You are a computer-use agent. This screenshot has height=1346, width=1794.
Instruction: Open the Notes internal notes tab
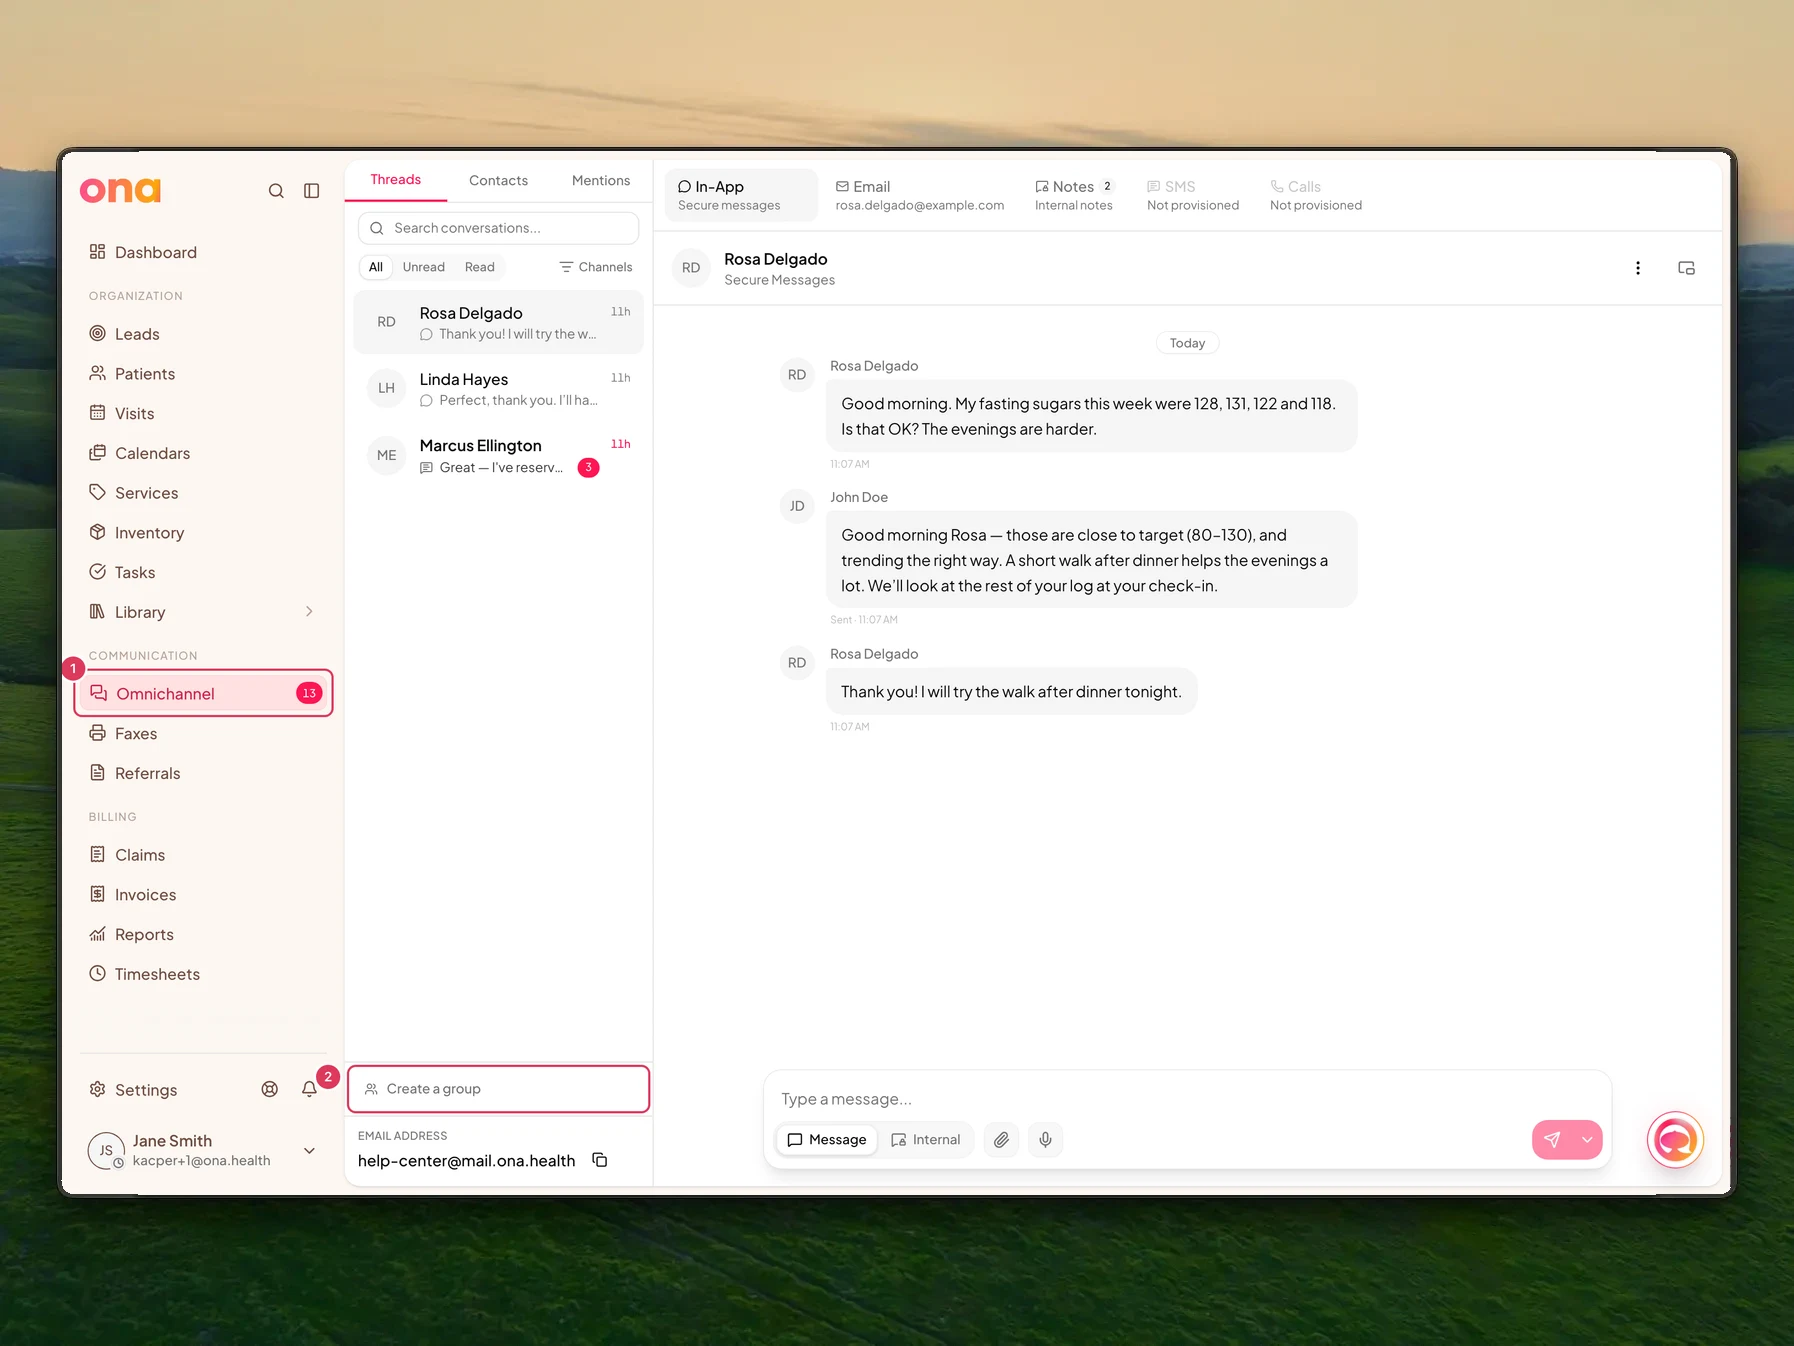[x=1075, y=195]
